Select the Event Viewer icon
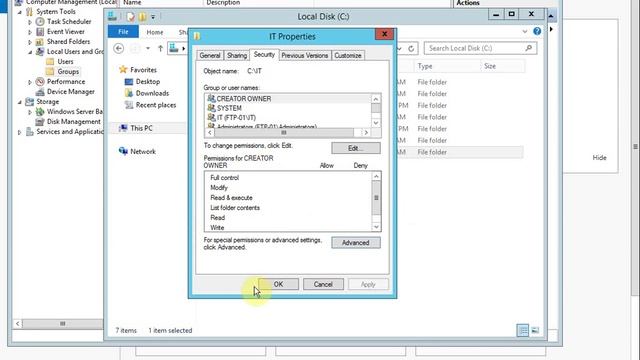This screenshot has width=640, height=360. tap(40, 31)
